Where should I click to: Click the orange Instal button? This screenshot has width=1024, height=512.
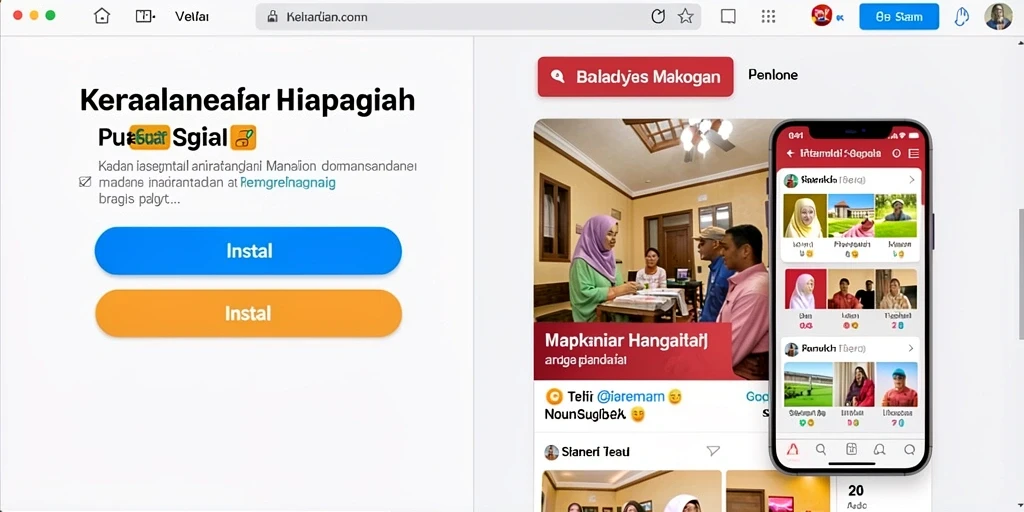pos(248,313)
